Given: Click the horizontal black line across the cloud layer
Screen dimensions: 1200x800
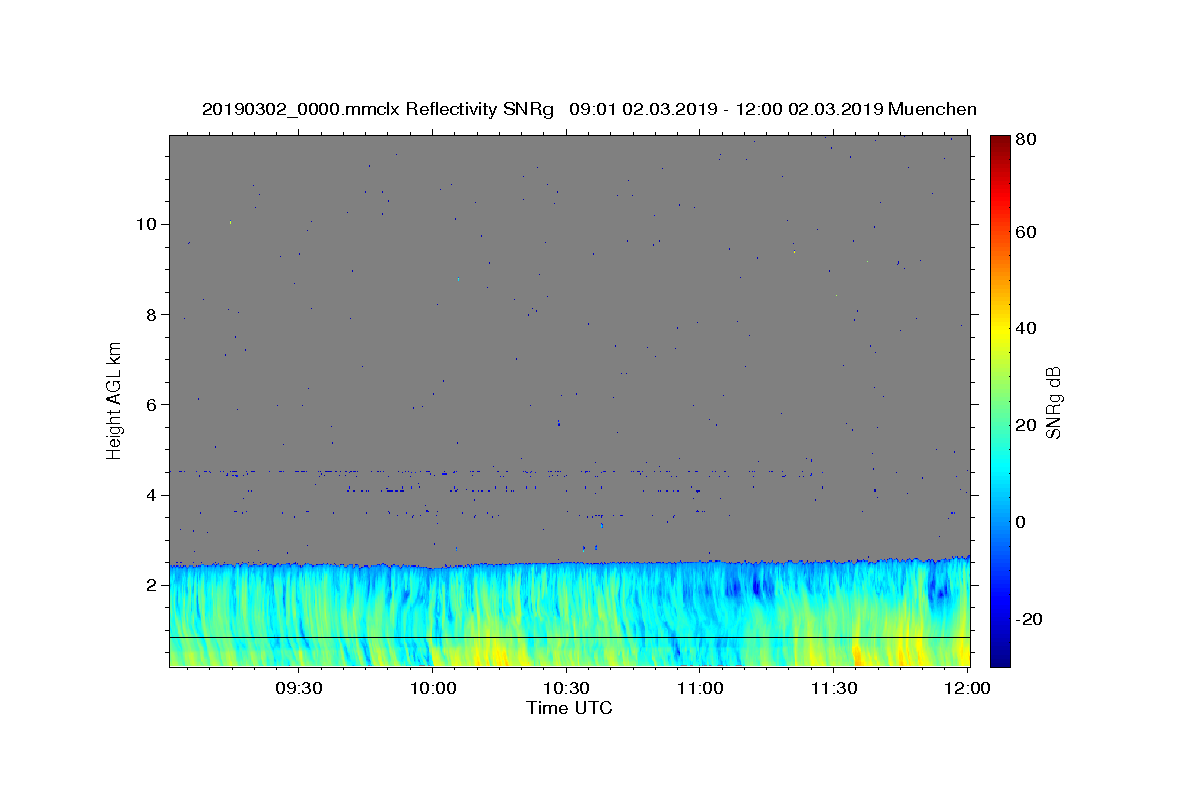Looking at the screenshot, I should coord(569,638).
